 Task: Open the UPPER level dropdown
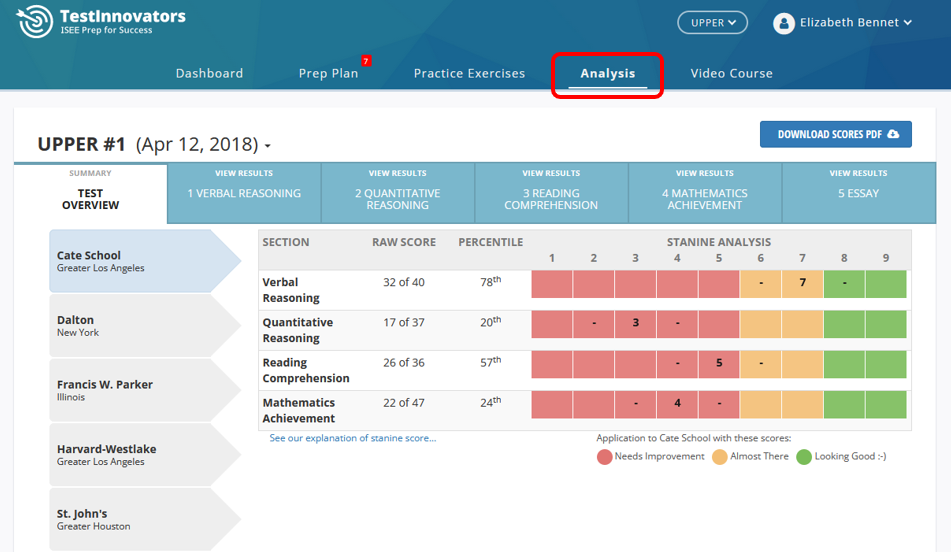(x=712, y=22)
